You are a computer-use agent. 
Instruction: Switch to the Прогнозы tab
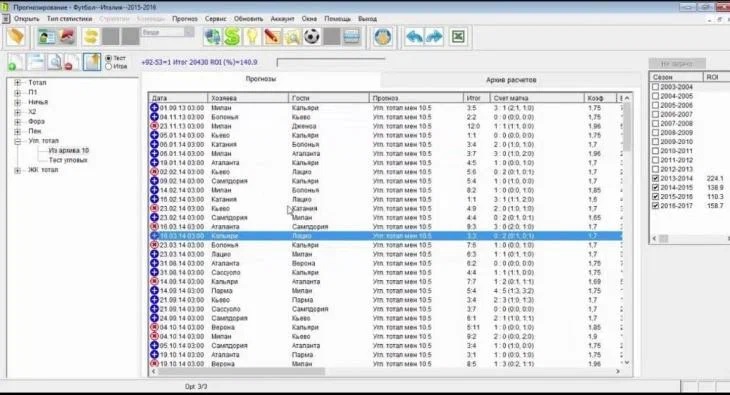pyautogui.click(x=261, y=79)
